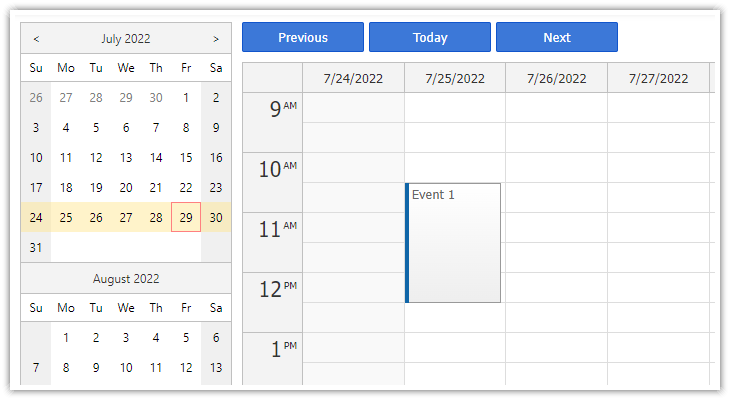The image size is (730, 400).
Task: Select August 10 in the mini calendar
Action: tap(126, 367)
